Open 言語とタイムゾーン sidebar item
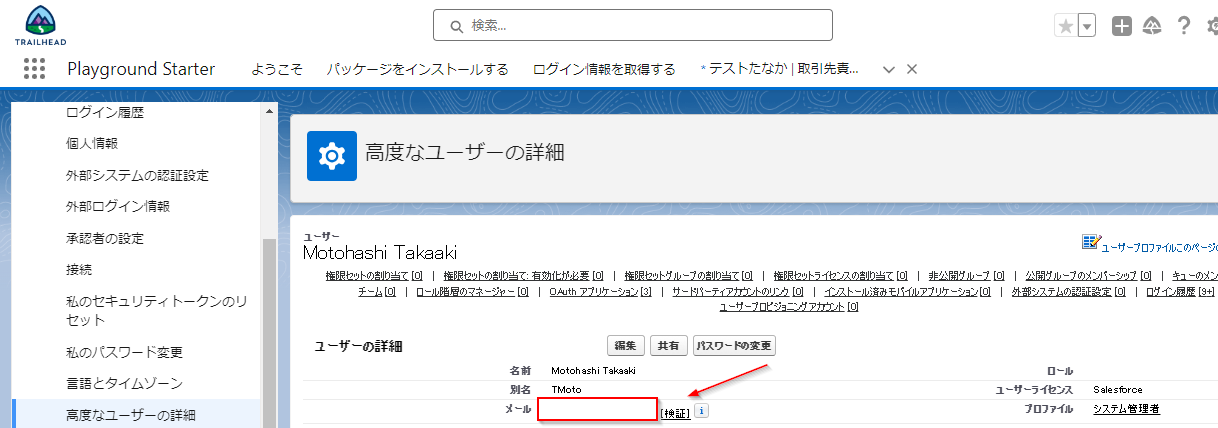Screen dimensions: 1218x428 pyautogui.click(x=124, y=383)
